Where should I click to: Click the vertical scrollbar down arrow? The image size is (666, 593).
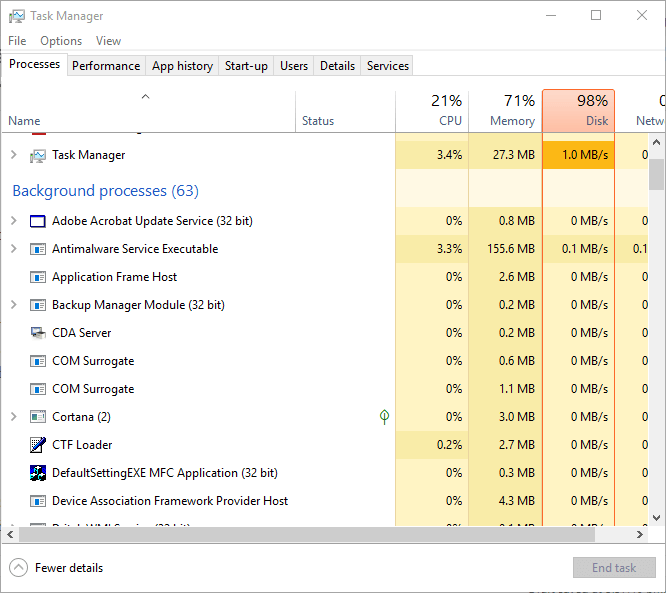click(656, 518)
